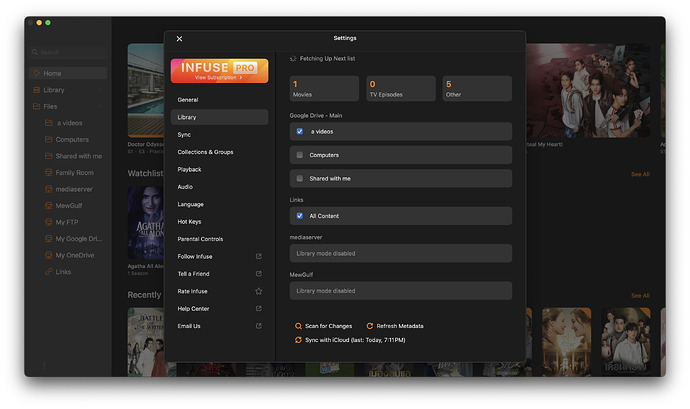Click the external link icon beside Email Us

pos(259,326)
